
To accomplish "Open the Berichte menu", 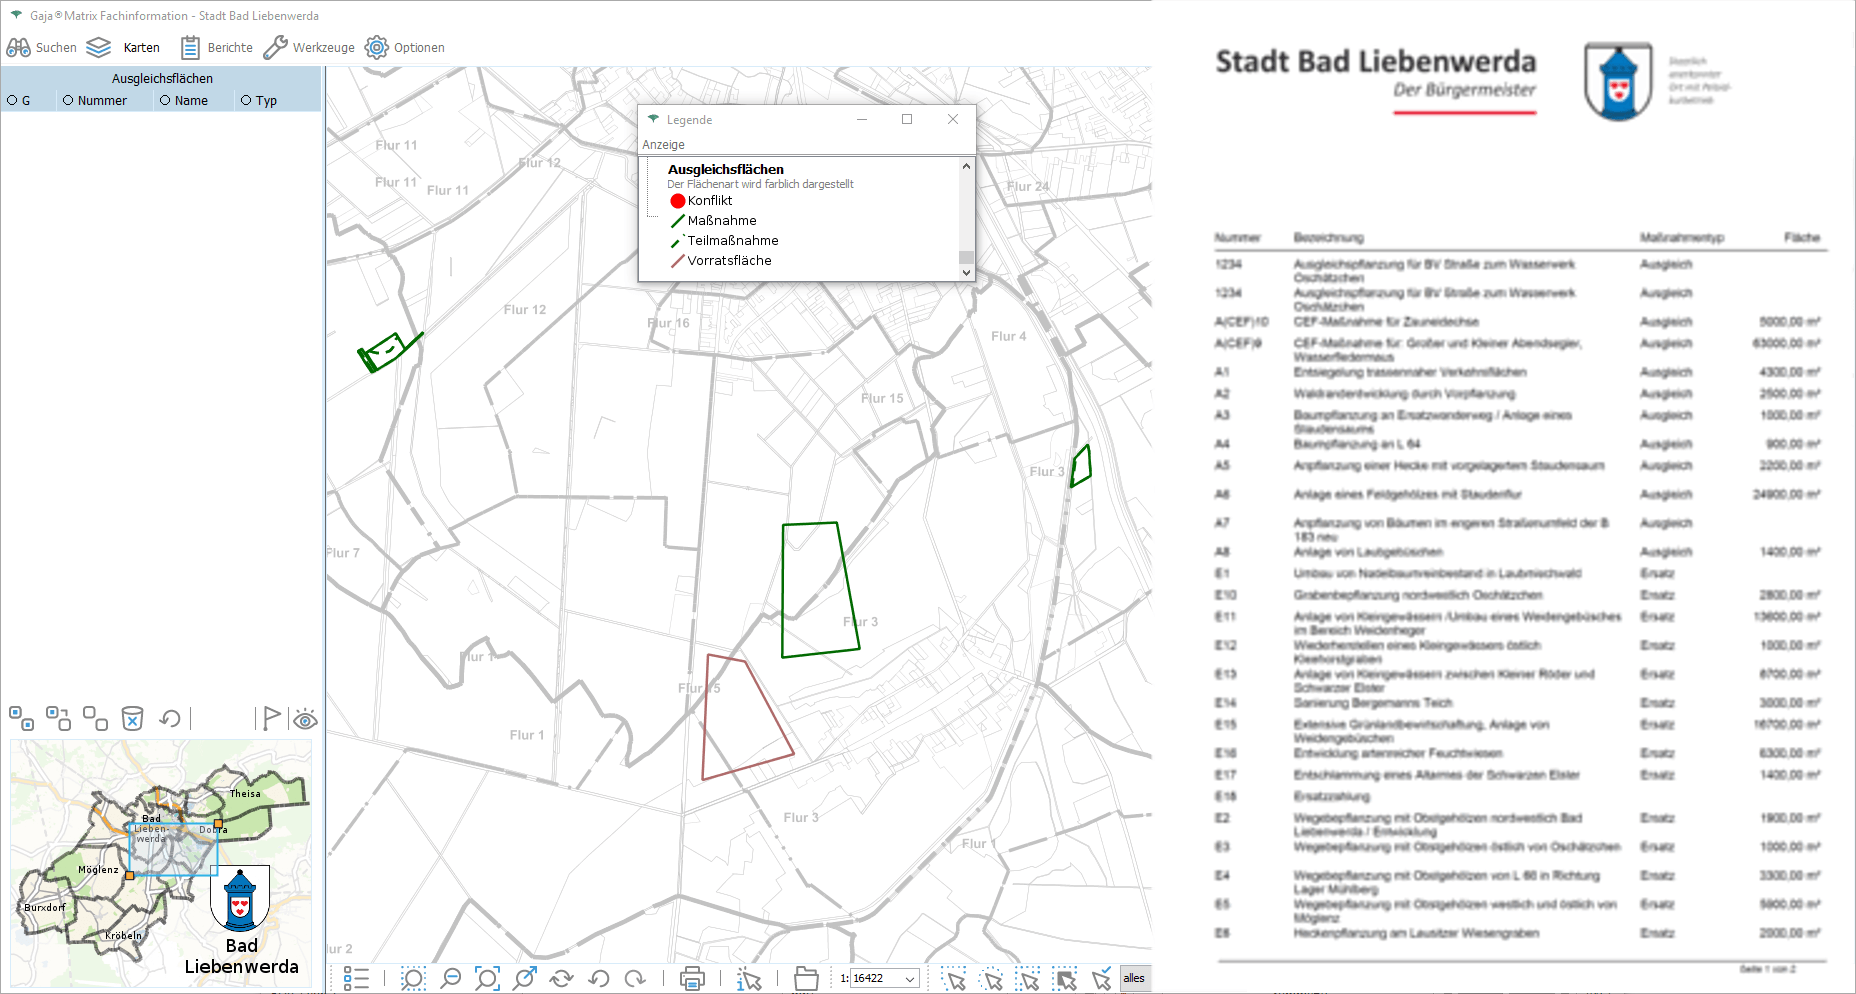I will tap(217, 47).
